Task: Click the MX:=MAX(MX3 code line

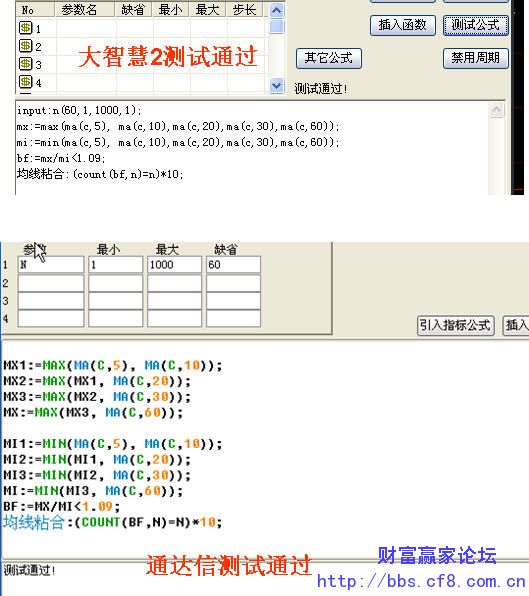Action: pyautogui.click(x=93, y=412)
